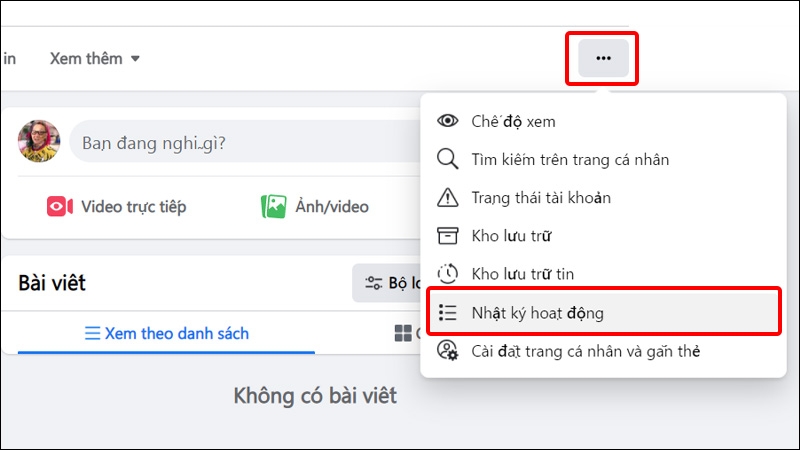Open the three-dots profile options button
800x450 pixels.
point(603,58)
